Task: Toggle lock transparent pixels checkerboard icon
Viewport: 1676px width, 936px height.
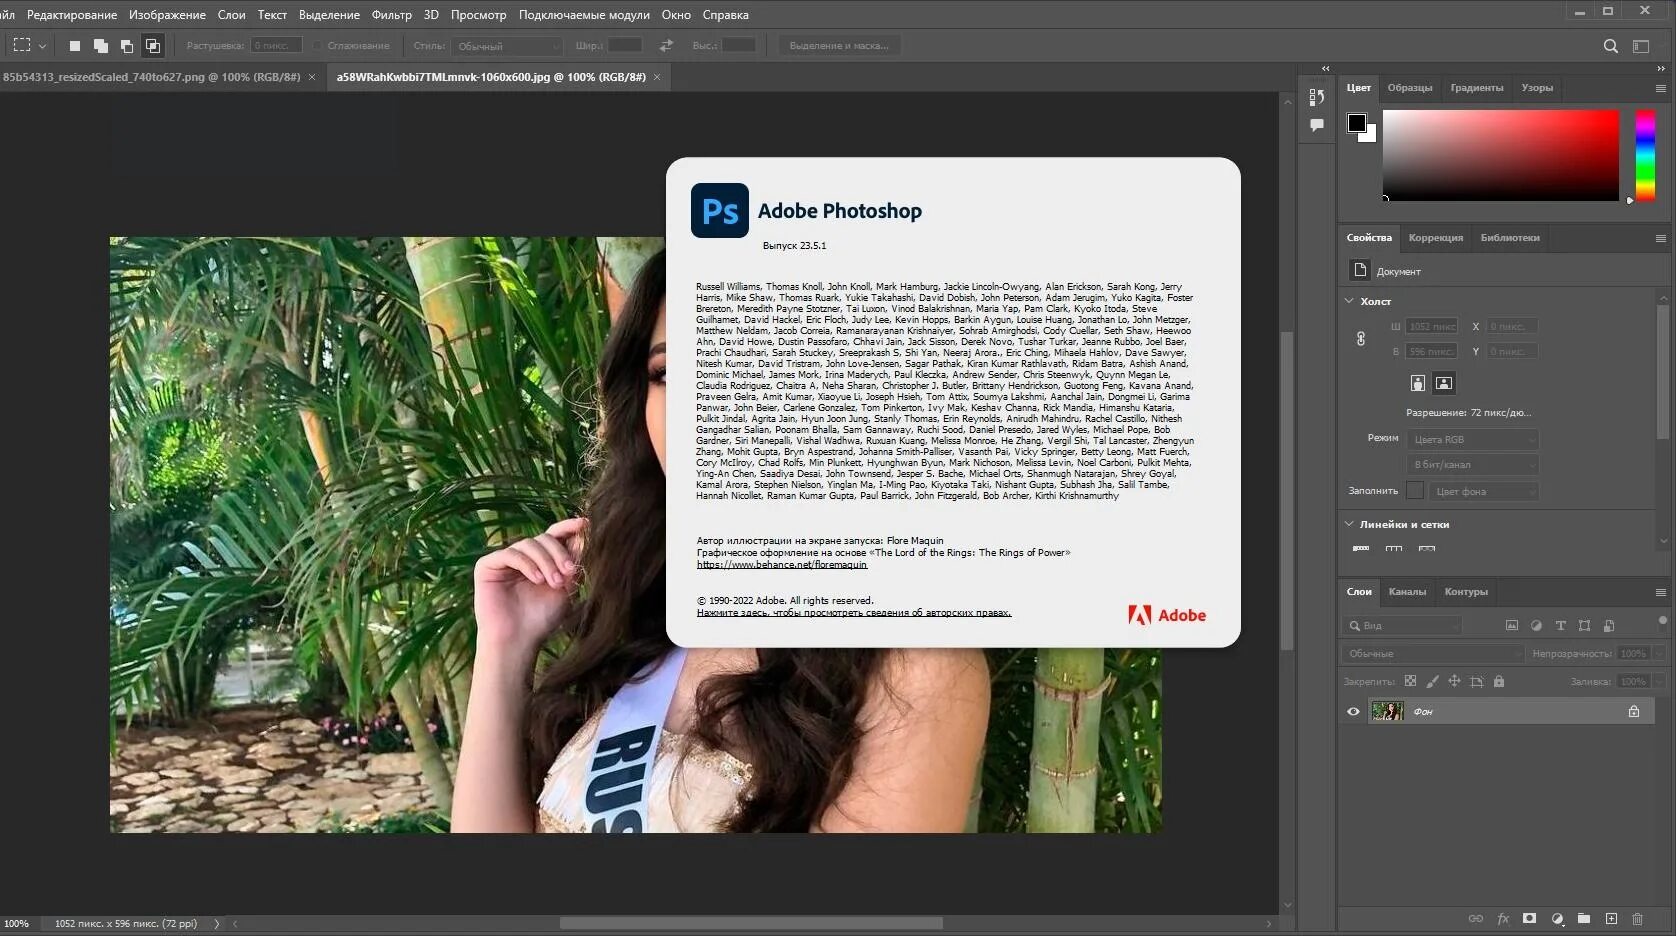Action: pos(1410,682)
